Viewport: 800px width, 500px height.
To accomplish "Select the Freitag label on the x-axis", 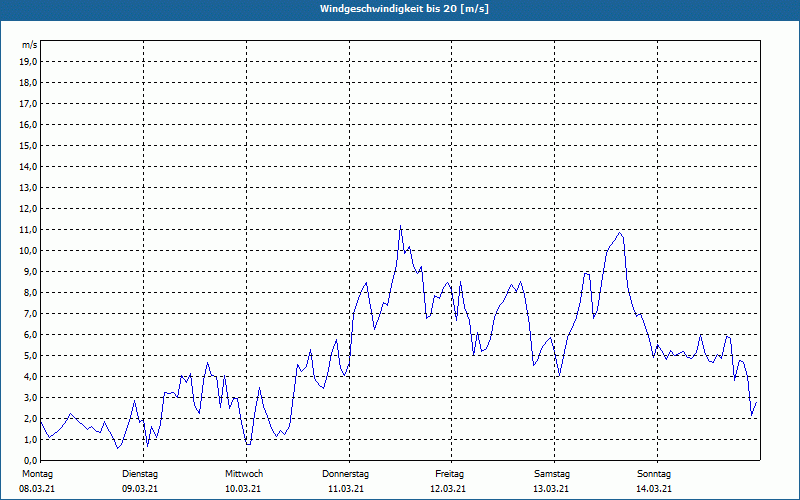I will pyautogui.click(x=450, y=473).
